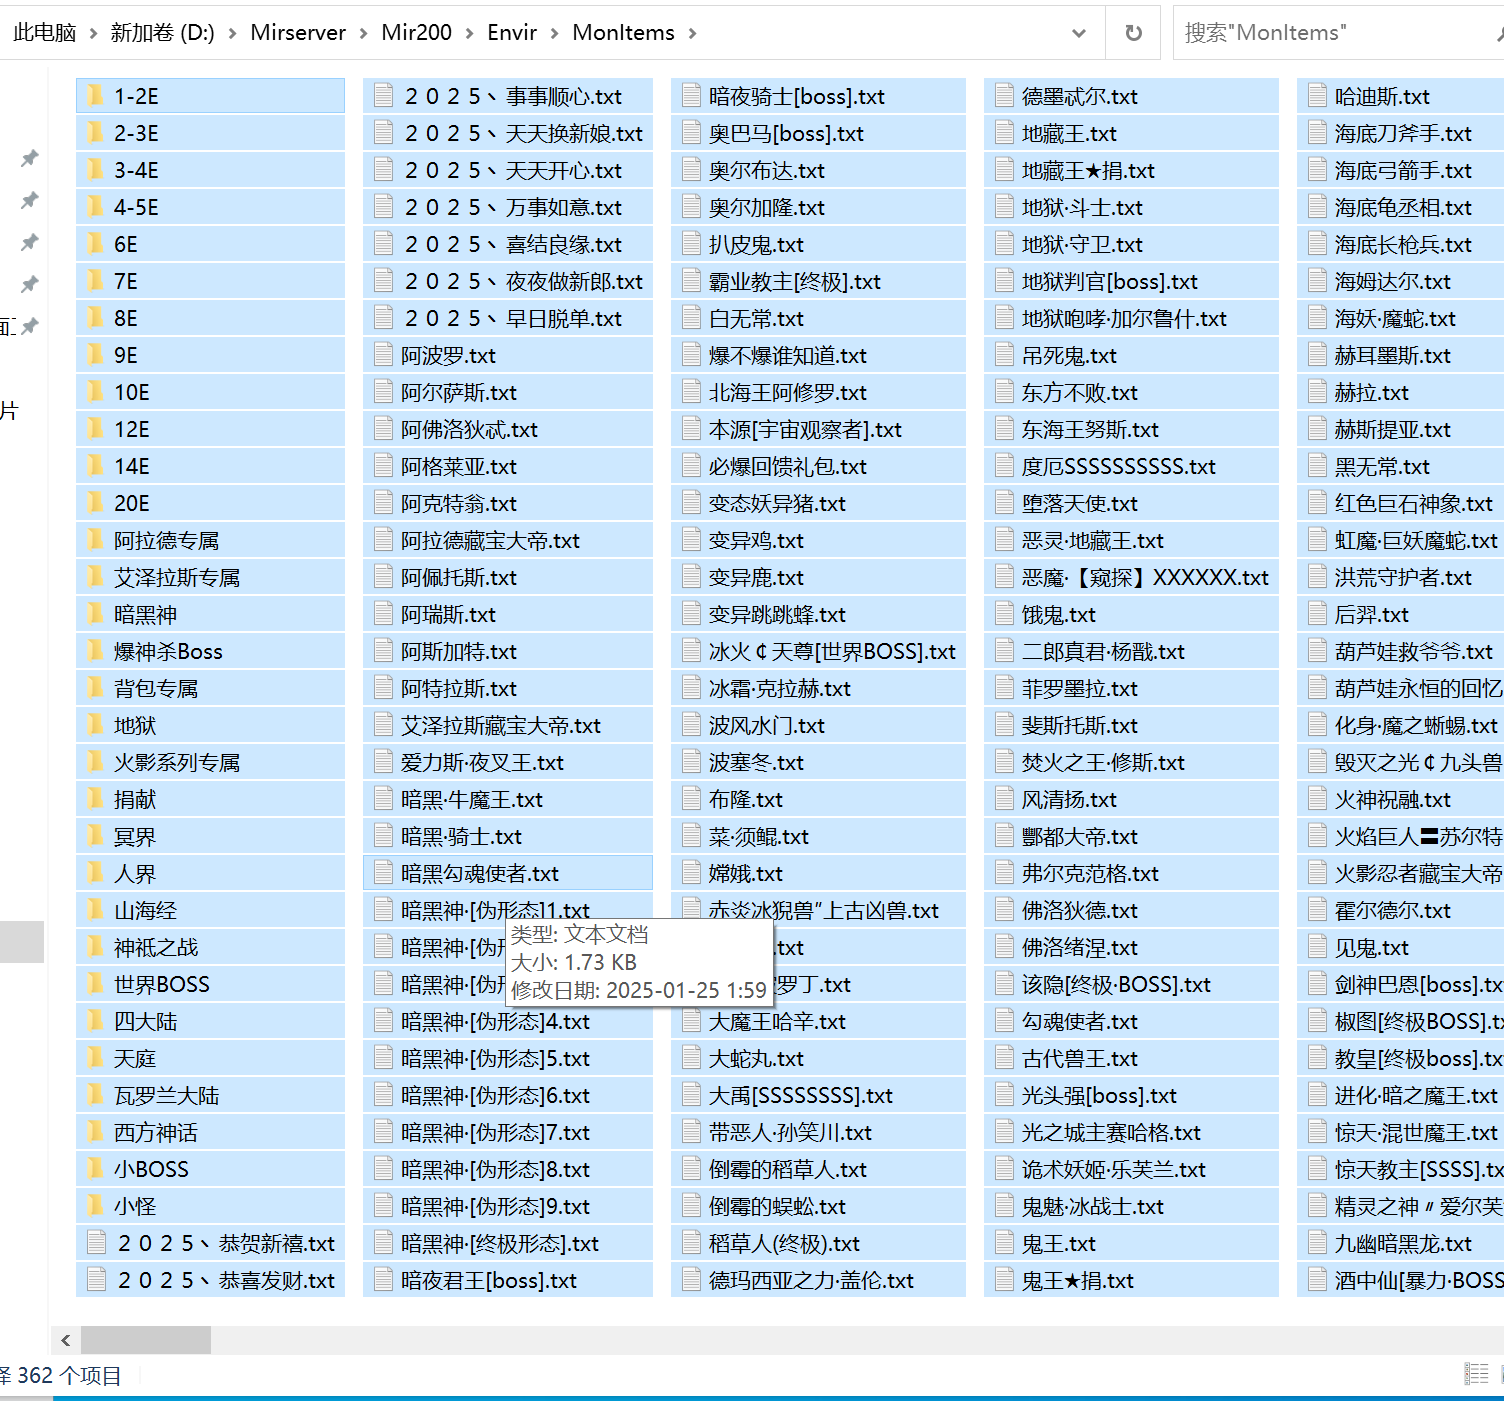
Task: Select file icon of 大蛇丸.txt
Action: click(x=691, y=1057)
